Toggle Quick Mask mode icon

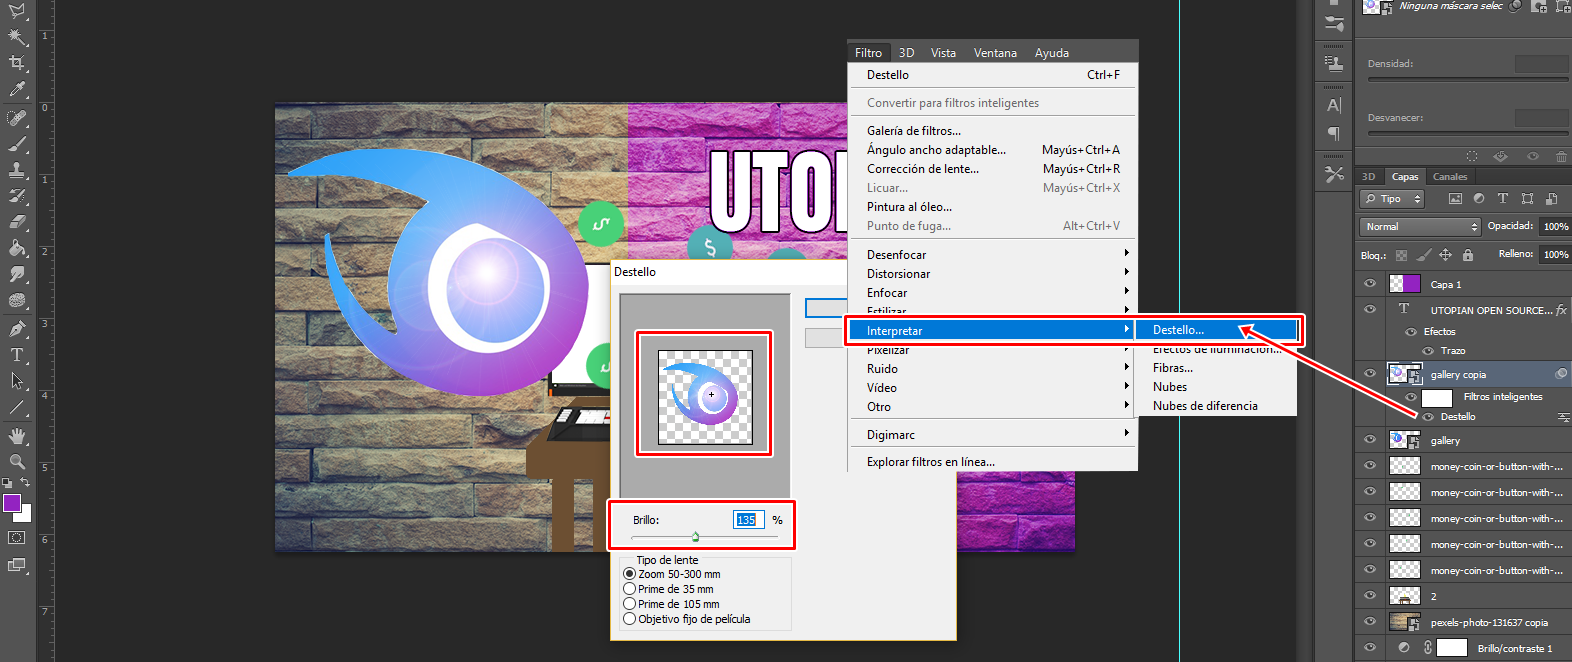click(17, 538)
